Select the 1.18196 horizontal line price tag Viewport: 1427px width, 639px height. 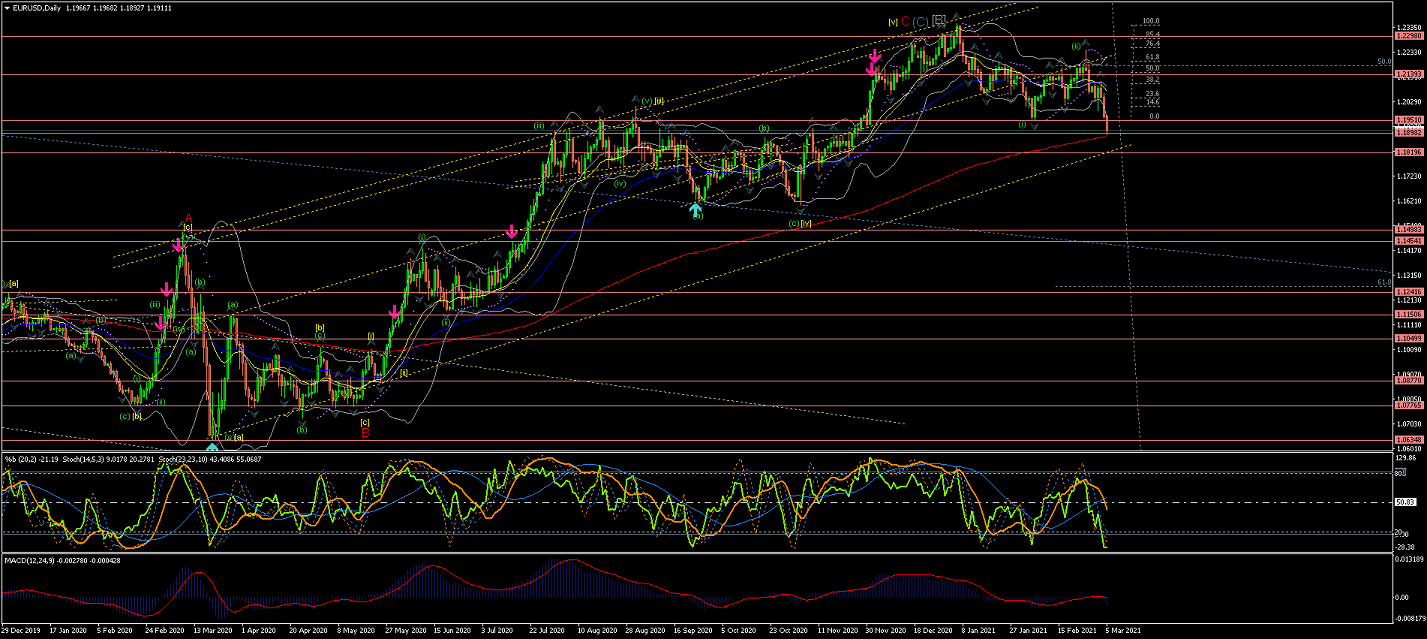[1405, 152]
